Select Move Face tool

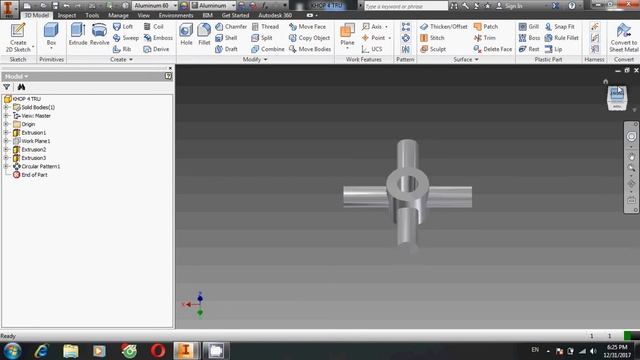(x=307, y=27)
